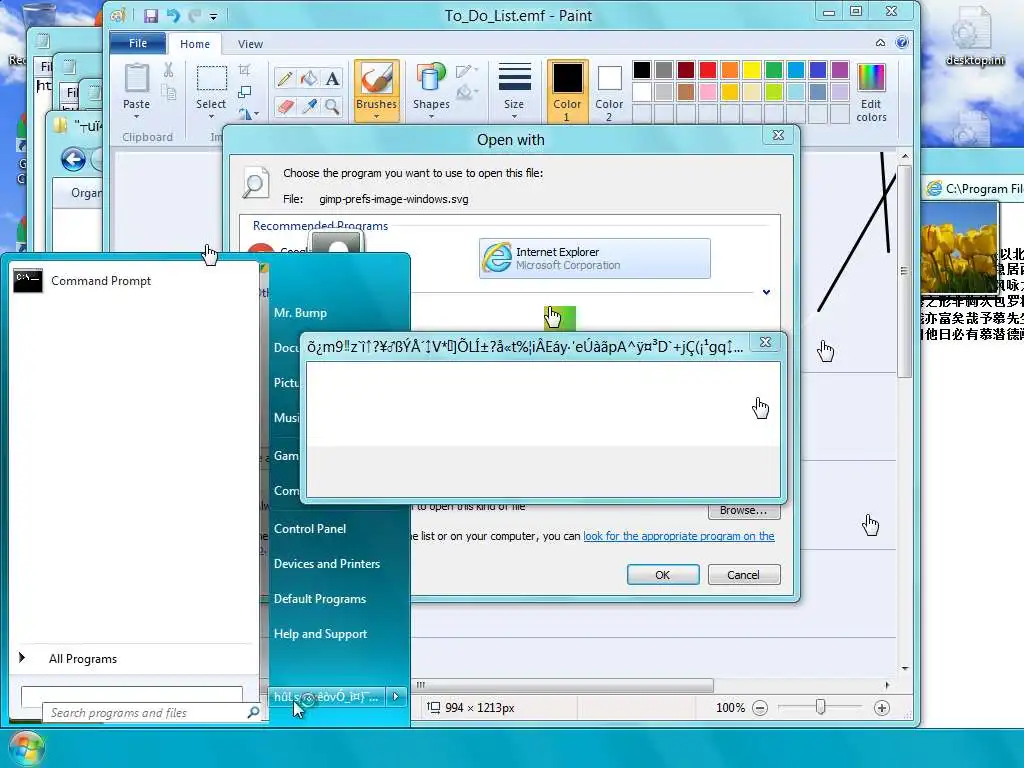Expand the Paste dropdown arrow
This screenshot has width=1024, height=768.
coord(136,117)
